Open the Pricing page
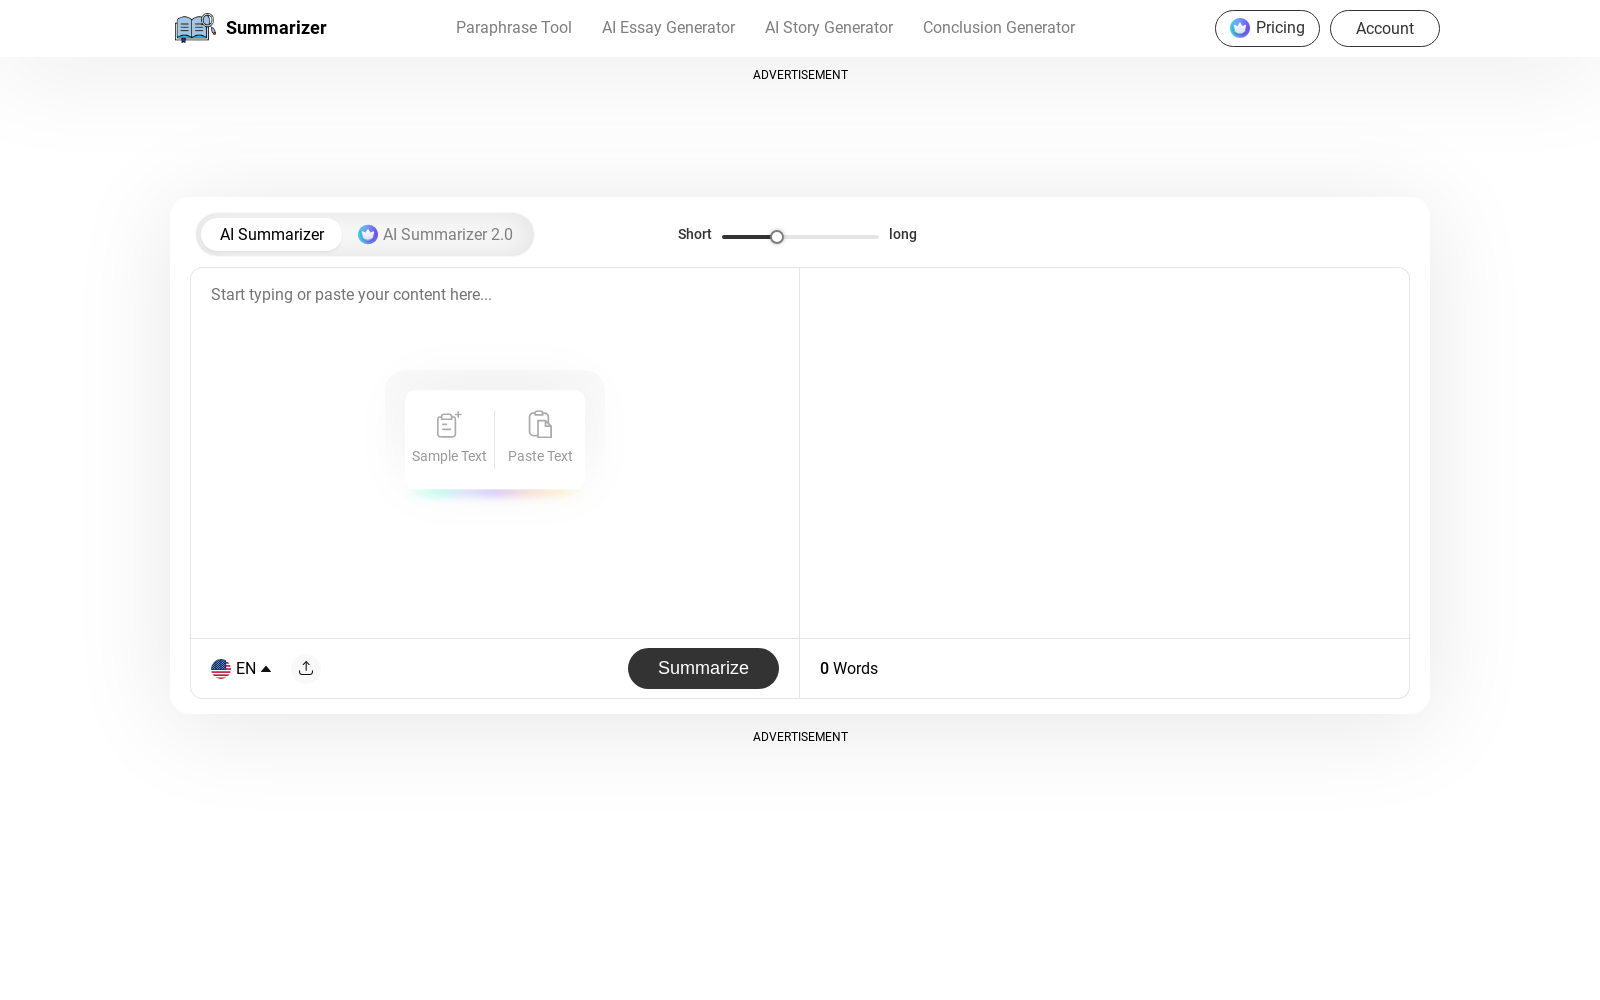The width and height of the screenshot is (1600, 1000). (x=1267, y=28)
